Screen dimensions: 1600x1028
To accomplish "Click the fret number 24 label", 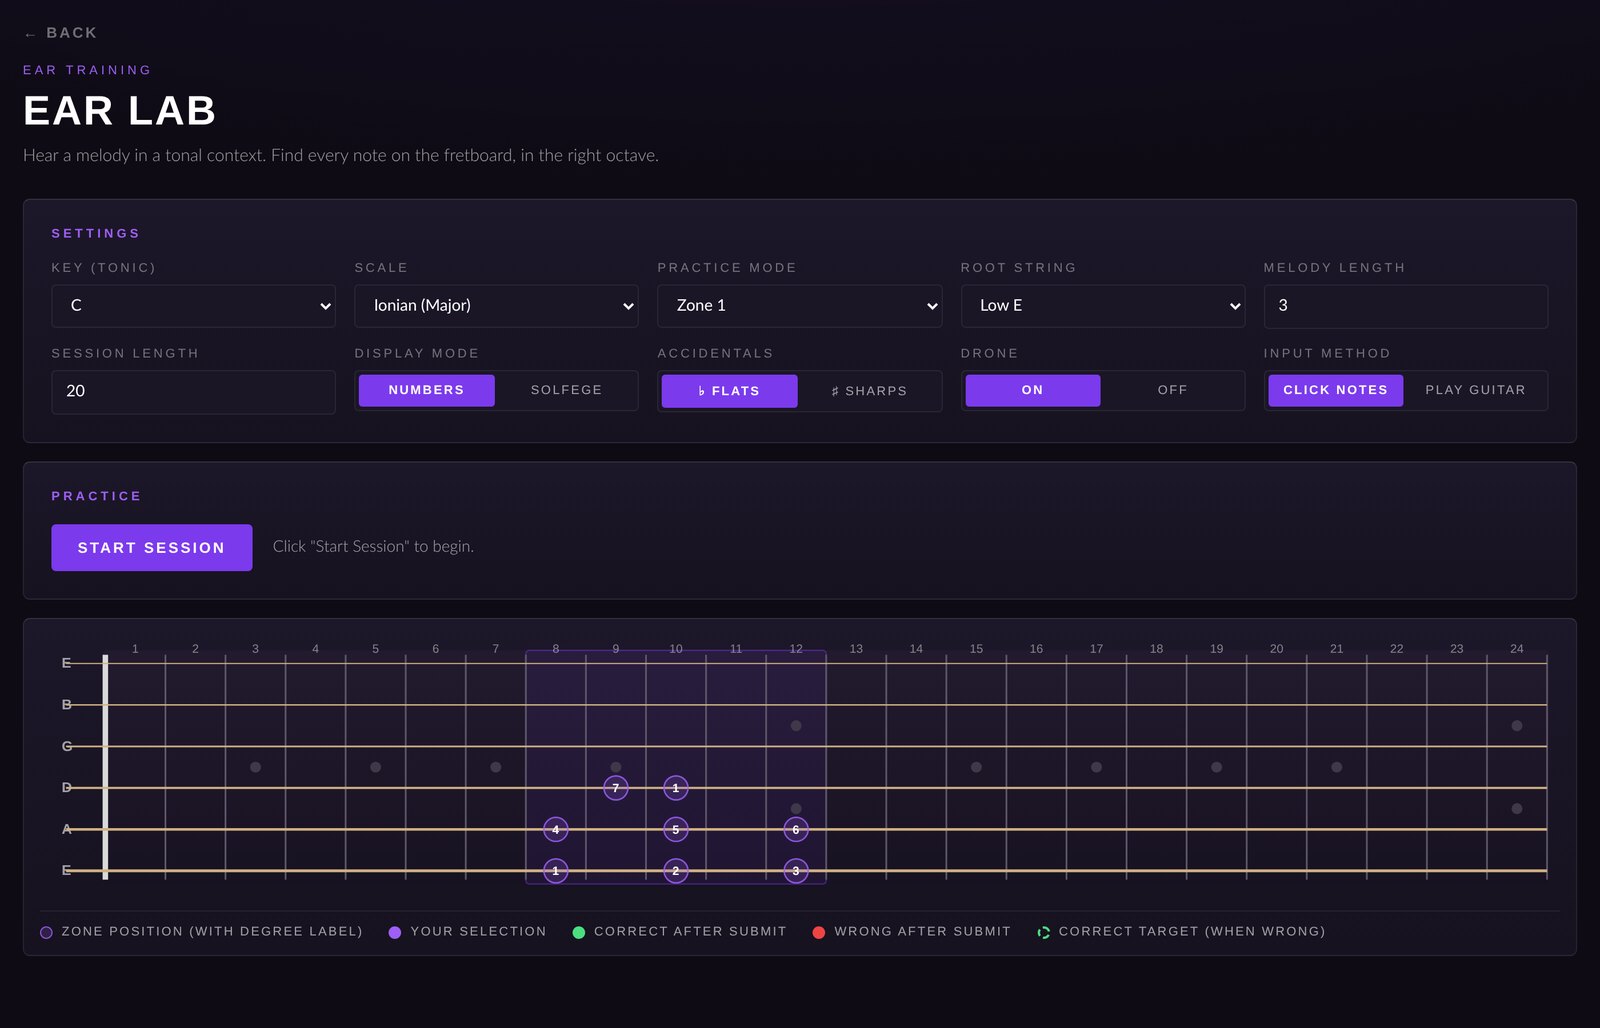I will (x=1517, y=649).
